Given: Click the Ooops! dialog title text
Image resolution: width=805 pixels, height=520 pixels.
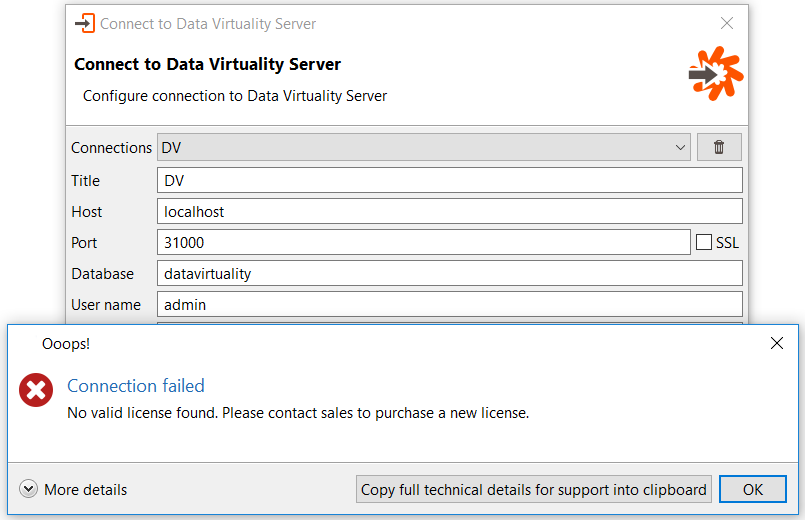Looking at the screenshot, I should click(66, 343).
